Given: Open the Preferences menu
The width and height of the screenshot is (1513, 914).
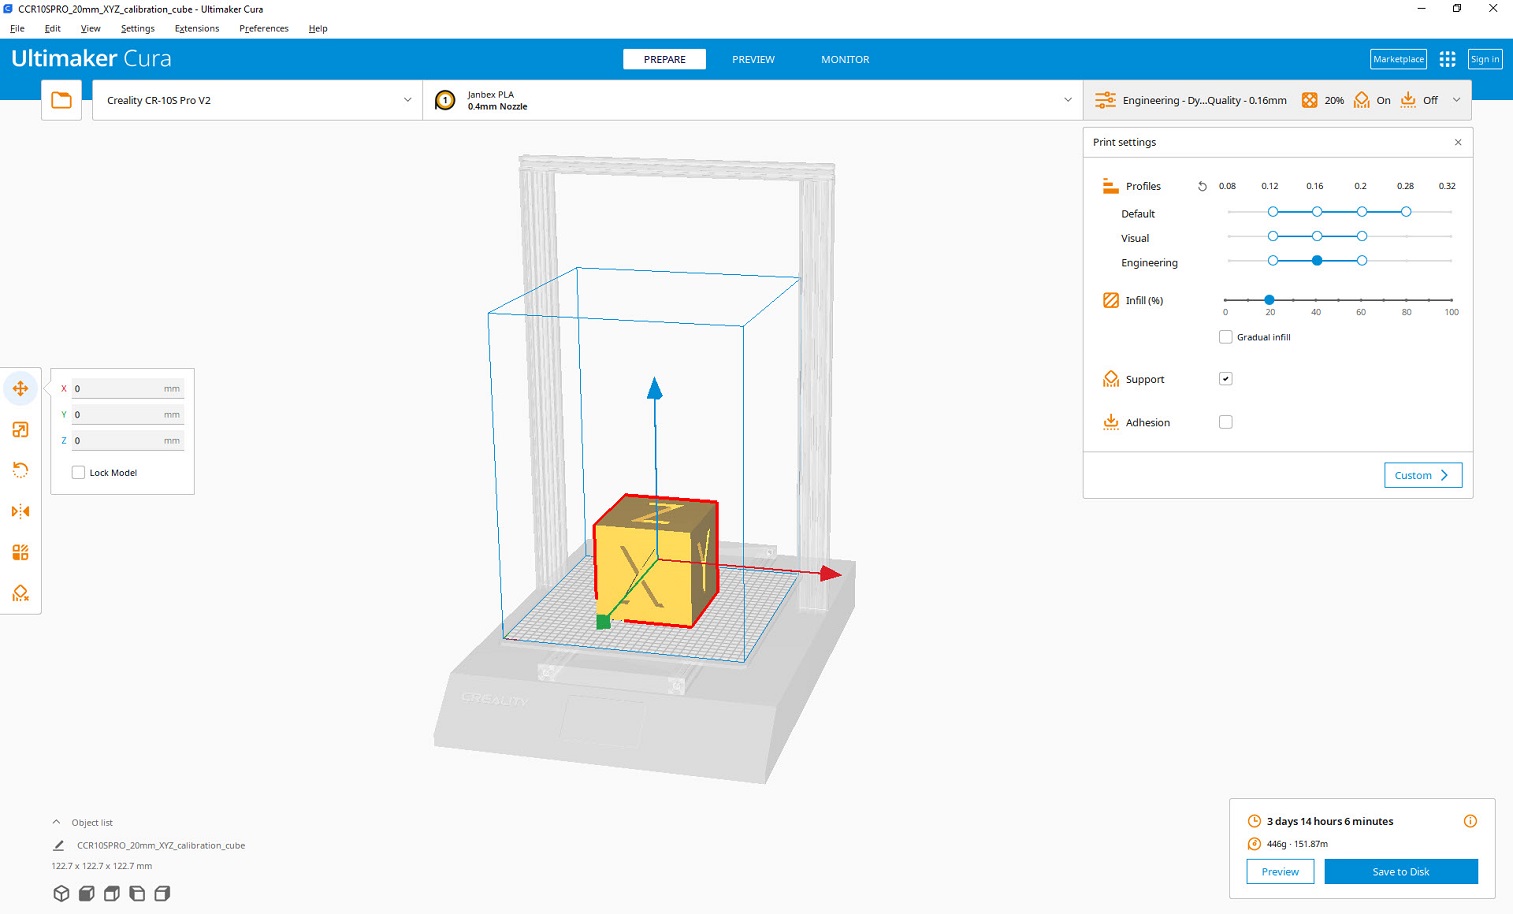Looking at the screenshot, I should (263, 28).
